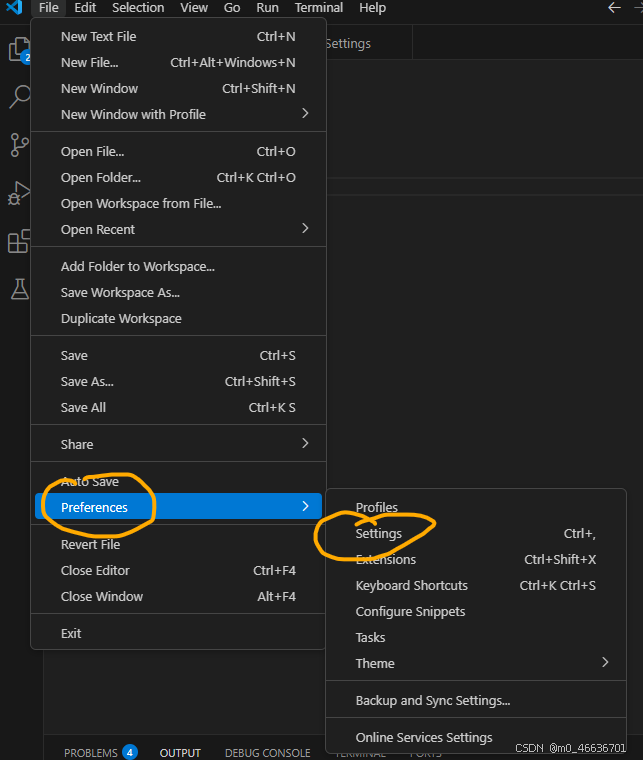Open the Source Control view icon

click(19, 145)
